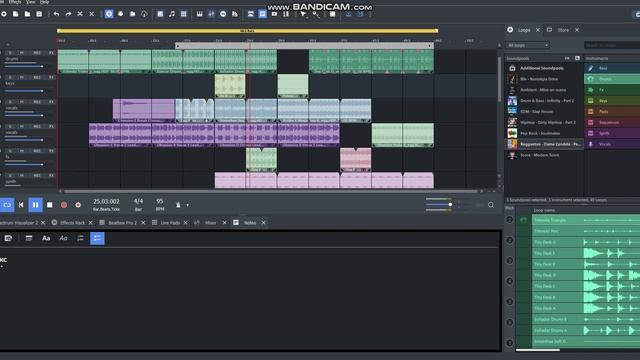The width and height of the screenshot is (640, 360).
Task: Select the Keys instrument category
Action: click(612, 100)
